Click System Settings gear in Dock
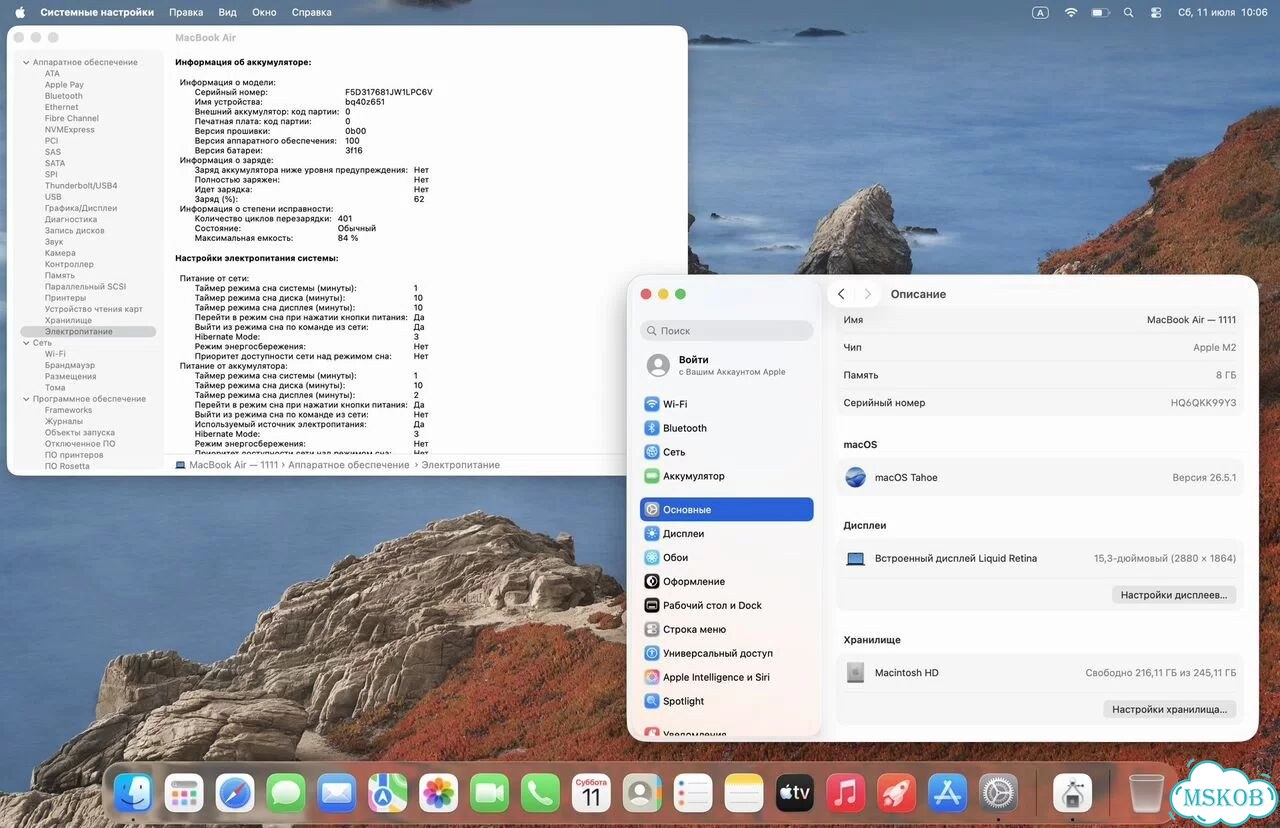This screenshot has height=828, width=1280. [998, 794]
